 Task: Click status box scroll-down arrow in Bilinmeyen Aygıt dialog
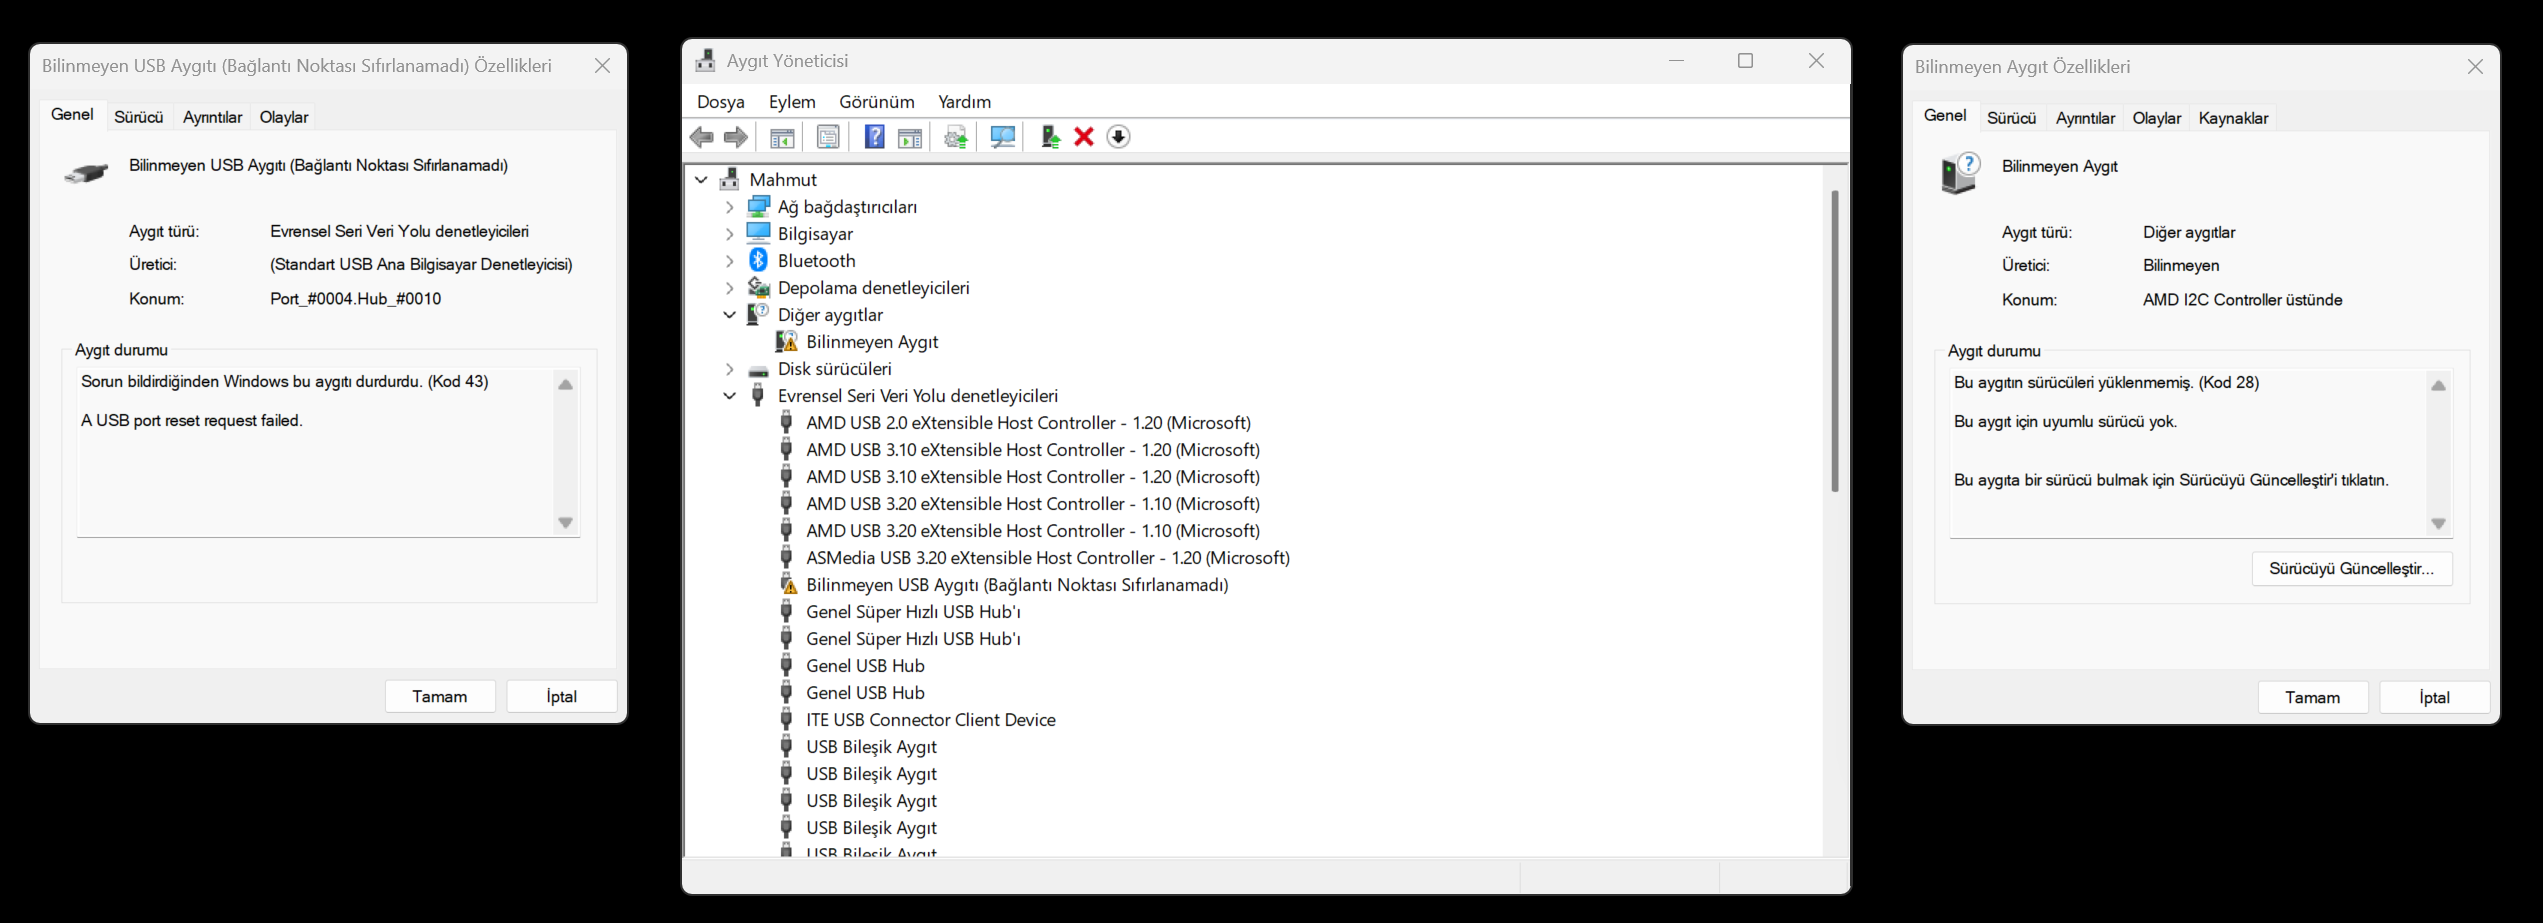(x=2439, y=524)
